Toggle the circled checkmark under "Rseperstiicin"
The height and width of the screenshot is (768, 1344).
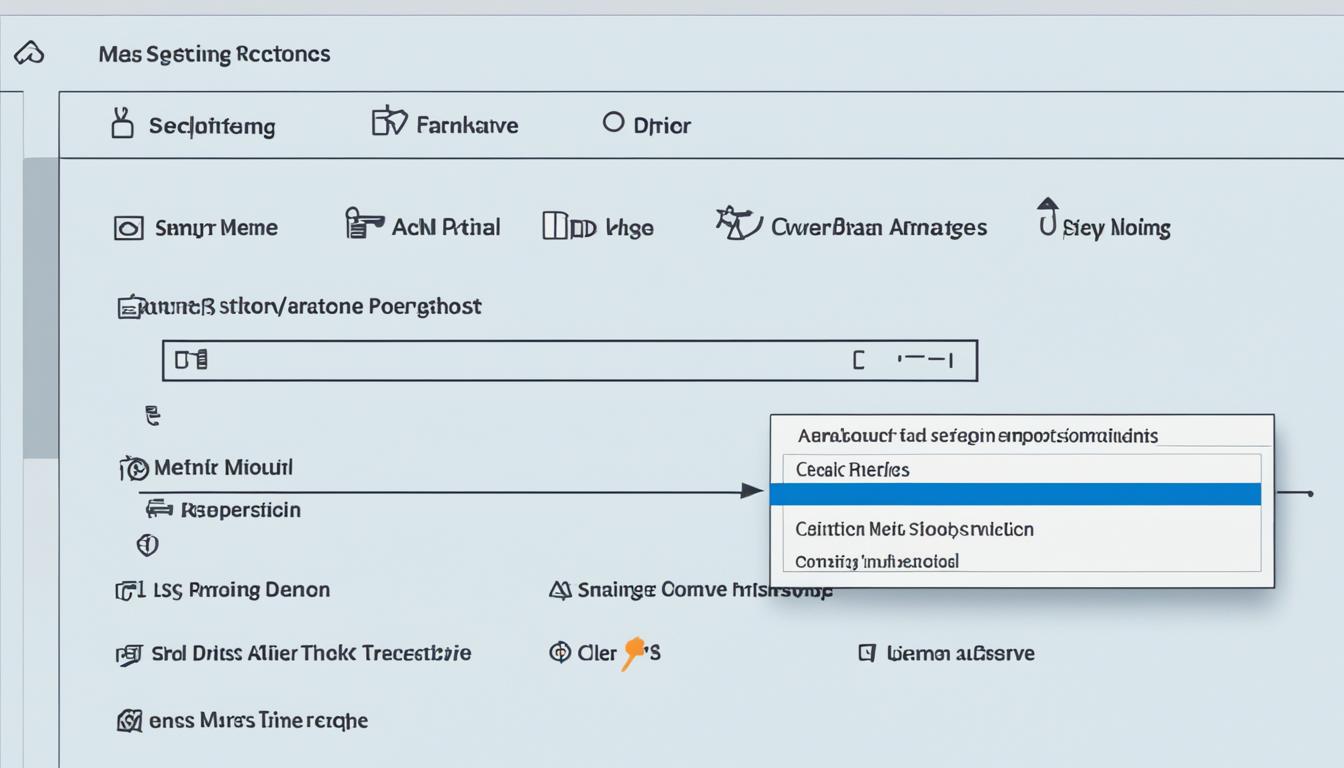[147, 545]
